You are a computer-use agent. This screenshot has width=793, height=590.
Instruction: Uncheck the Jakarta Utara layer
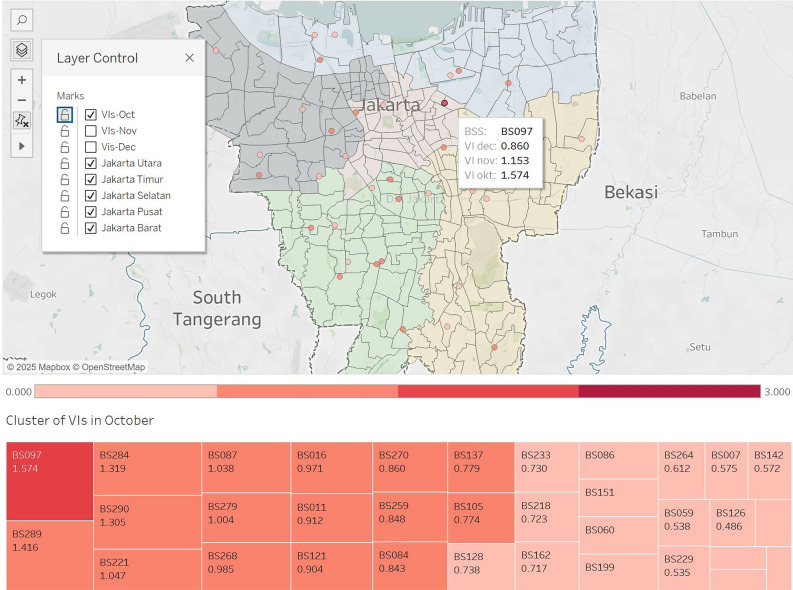pos(91,163)
